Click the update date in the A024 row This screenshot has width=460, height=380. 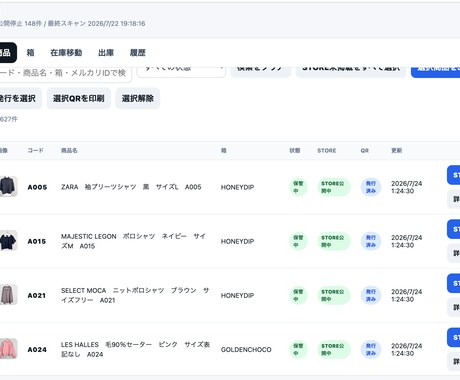point(407,349)
